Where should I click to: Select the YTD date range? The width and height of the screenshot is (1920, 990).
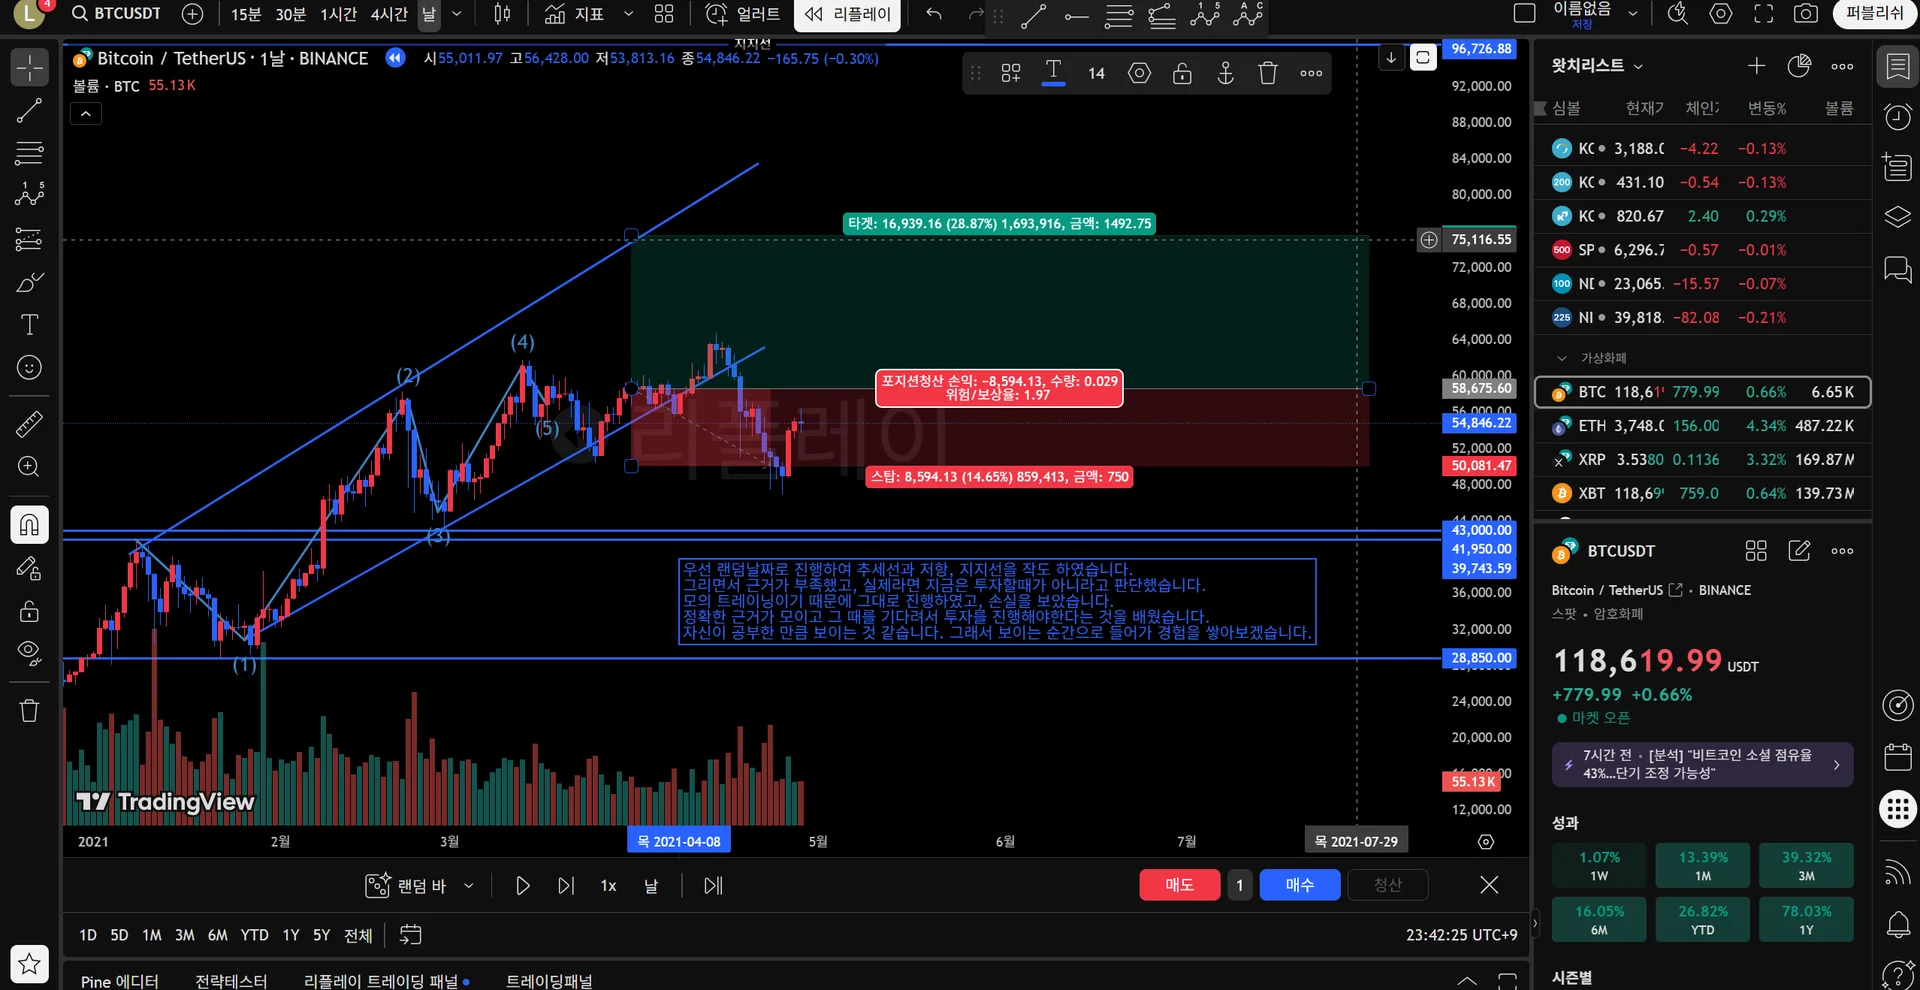click(254, 935)
